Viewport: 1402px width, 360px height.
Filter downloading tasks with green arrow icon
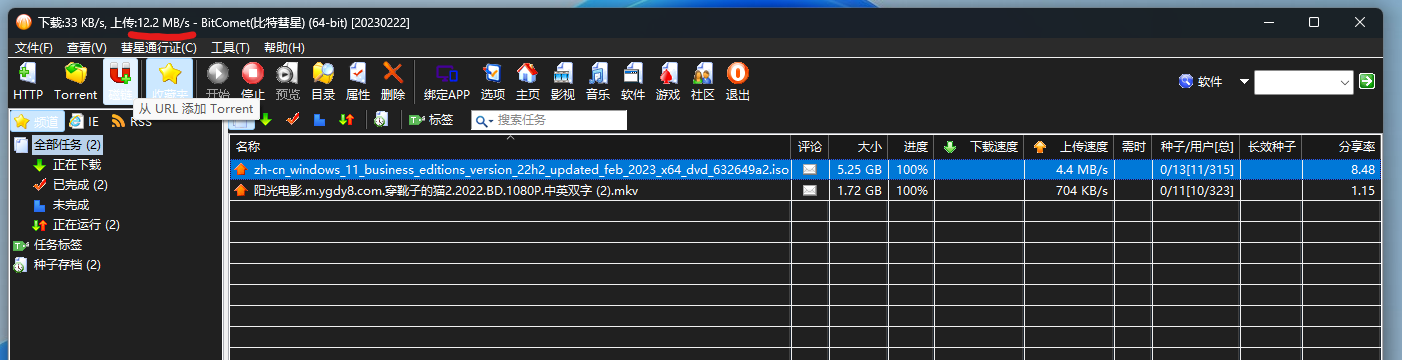point(266,120)
